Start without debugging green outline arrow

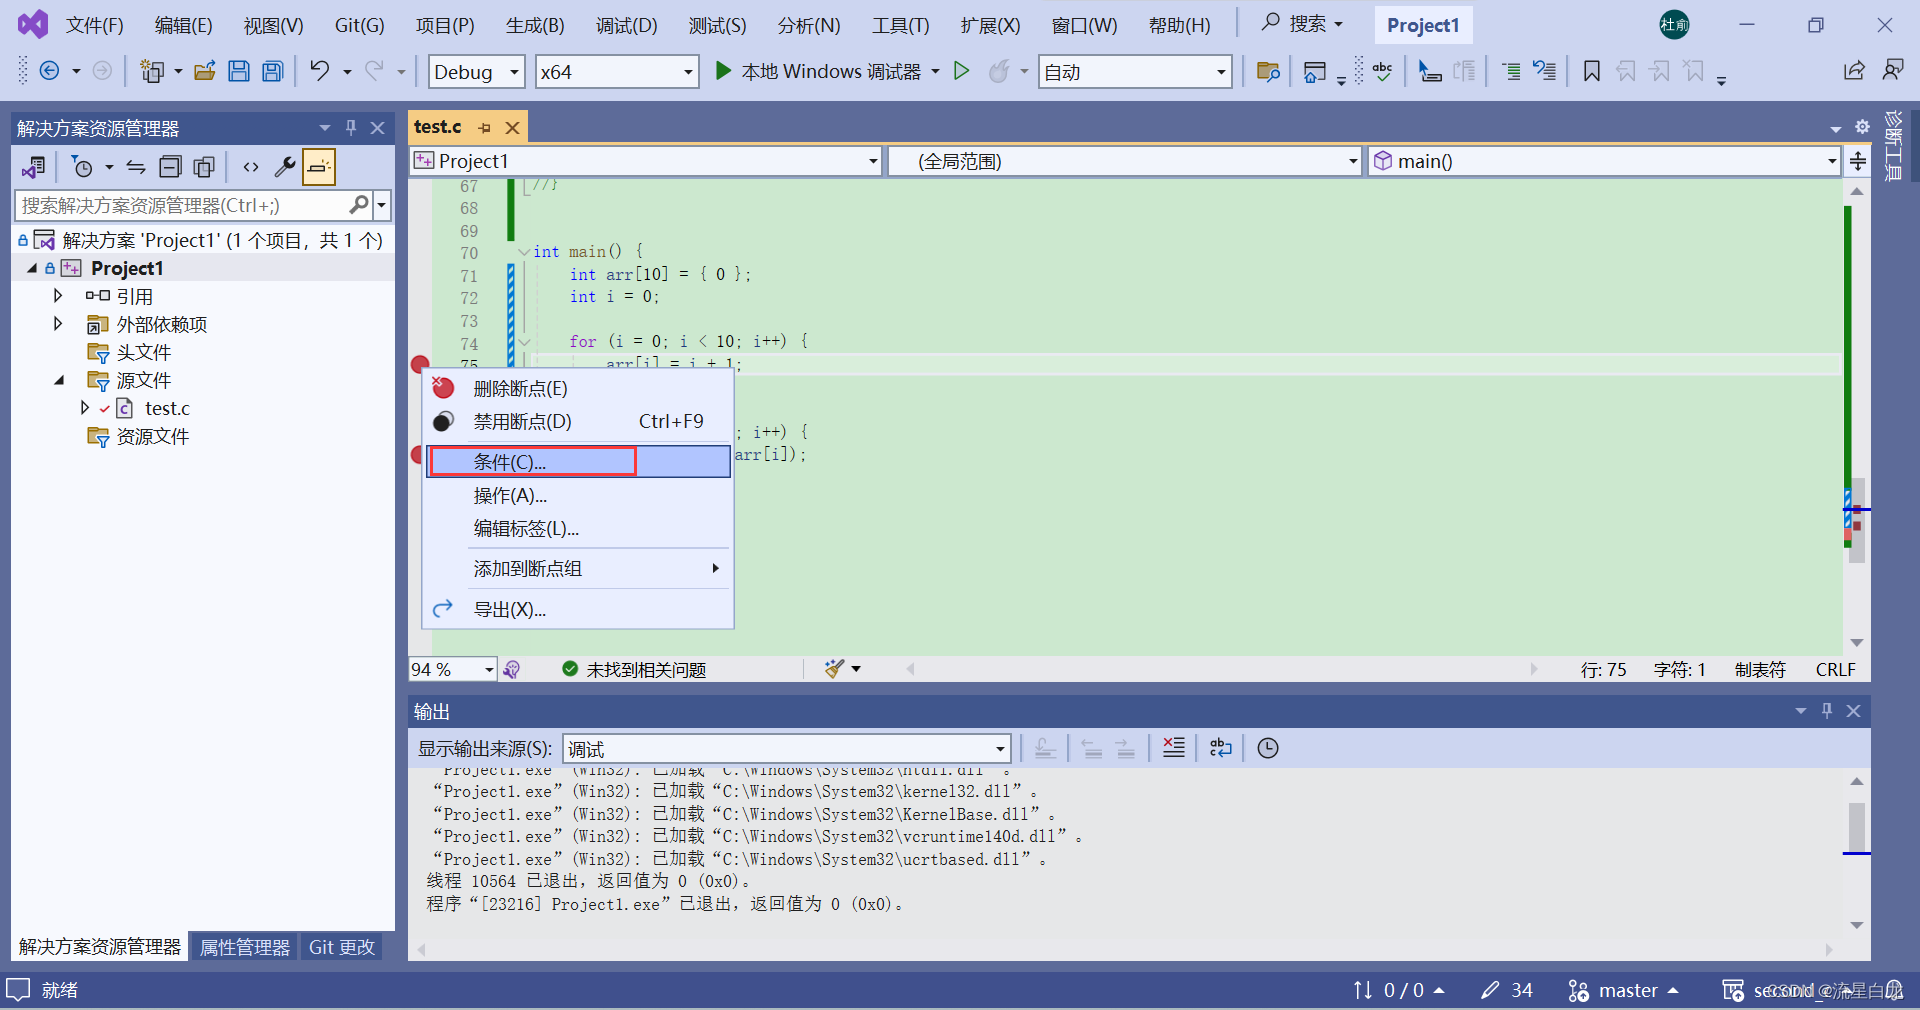(x=961, y=71)
